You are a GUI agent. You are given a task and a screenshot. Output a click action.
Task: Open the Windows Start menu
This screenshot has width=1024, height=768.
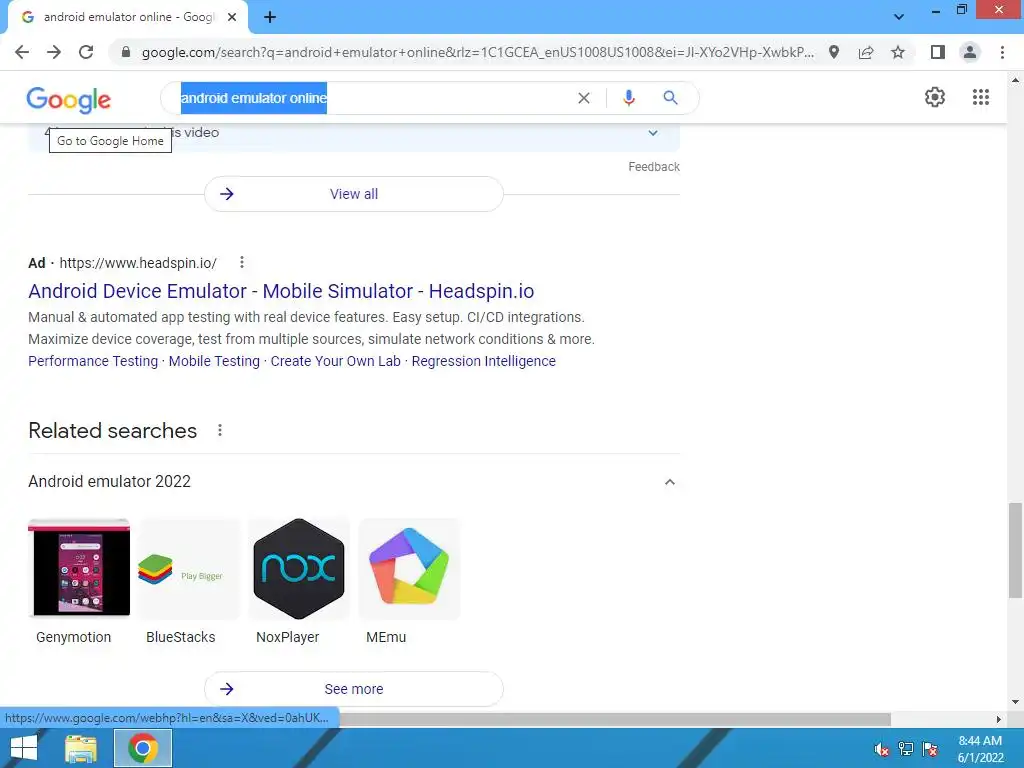tap(24, 748)
